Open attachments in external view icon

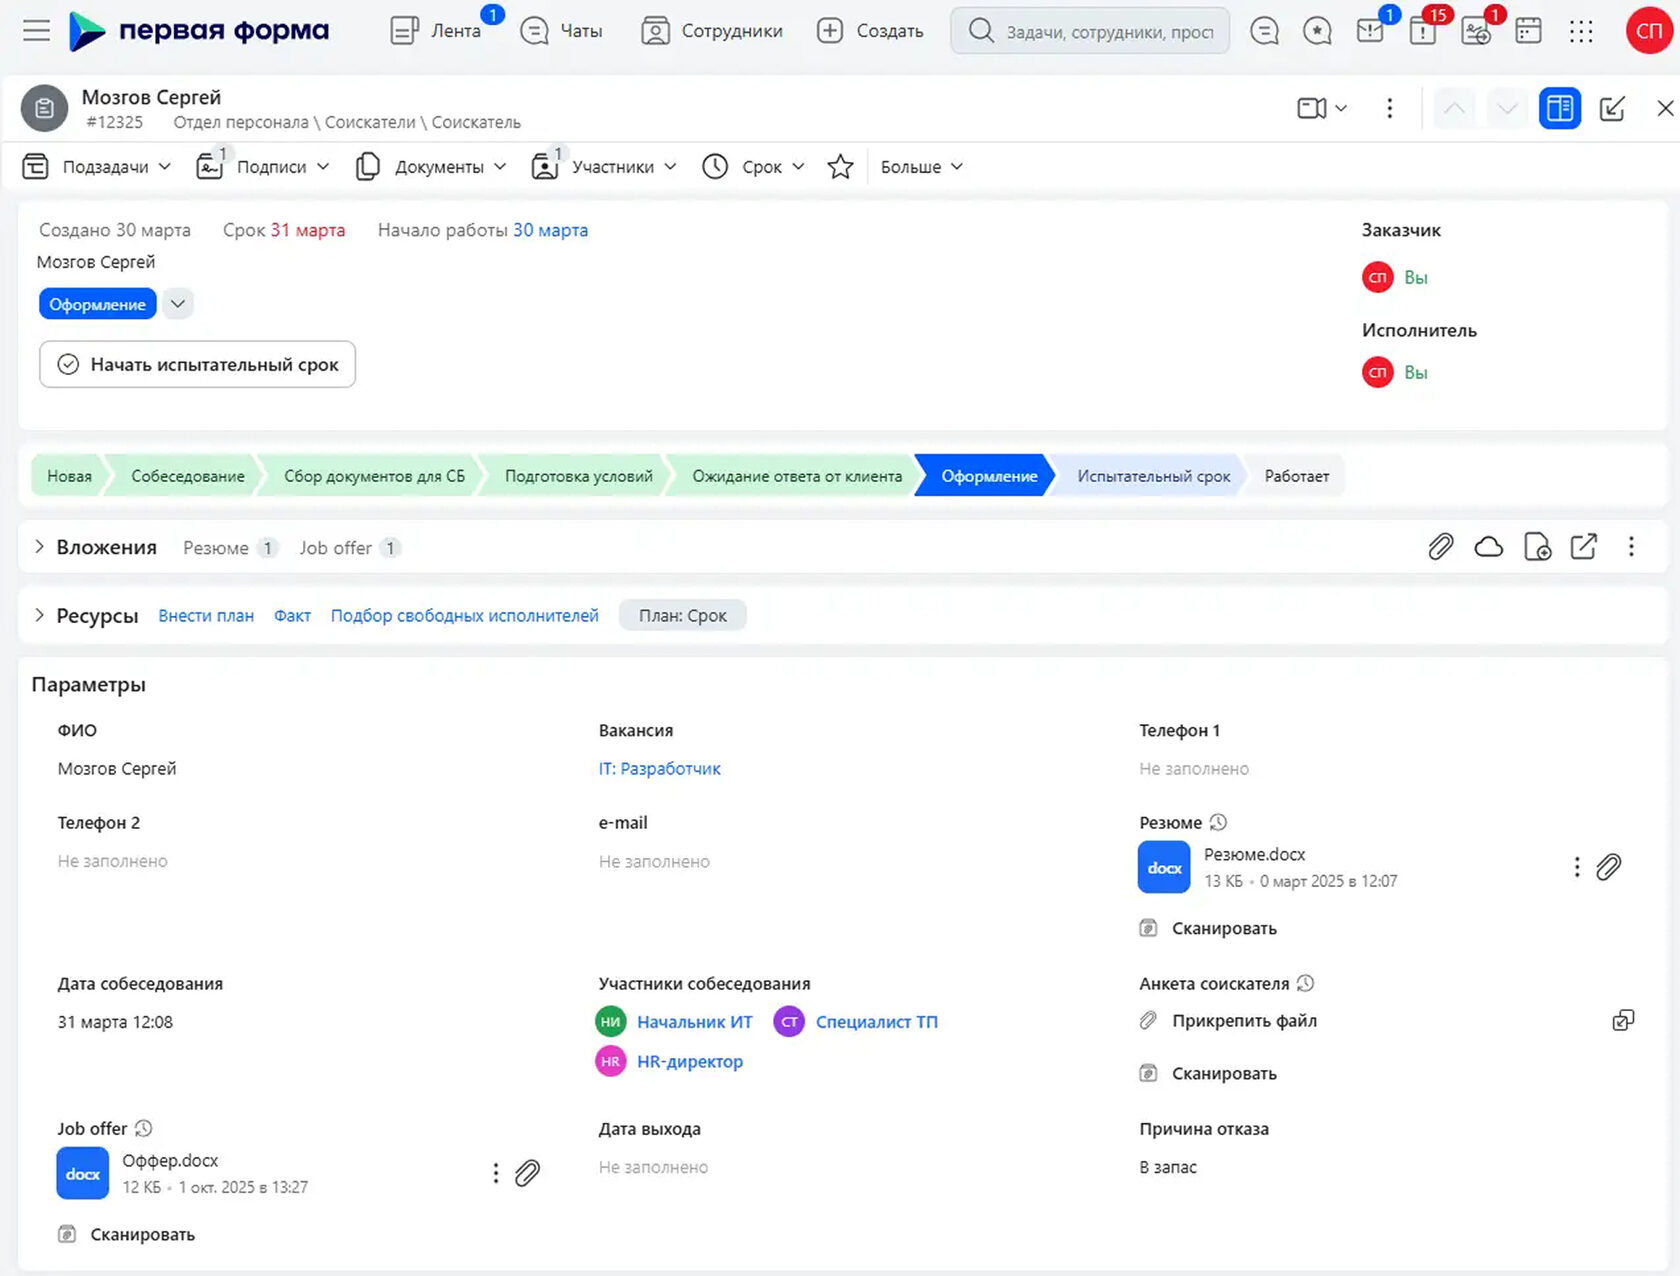[x=1584, y=547]
